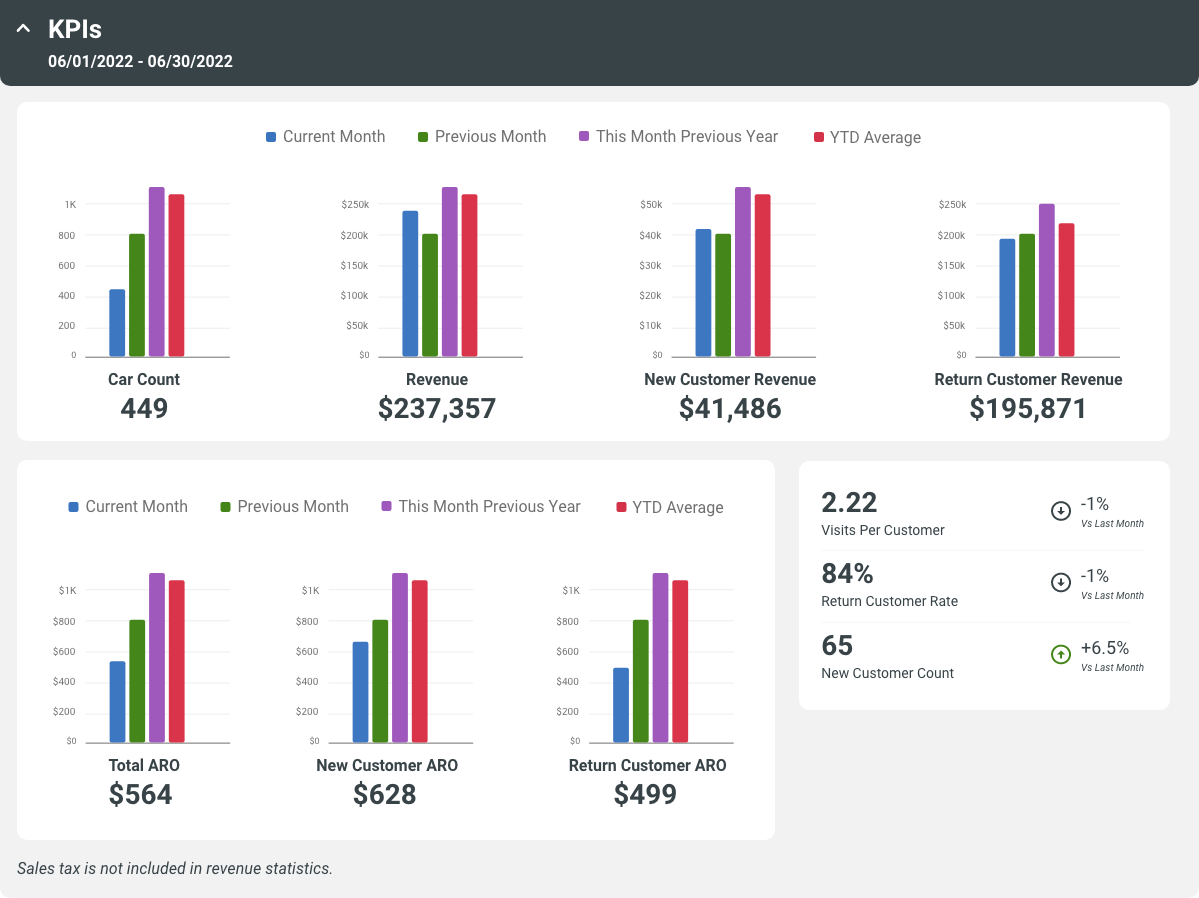Click Revenue chart purple previous year bar

(x=450, y=272)
